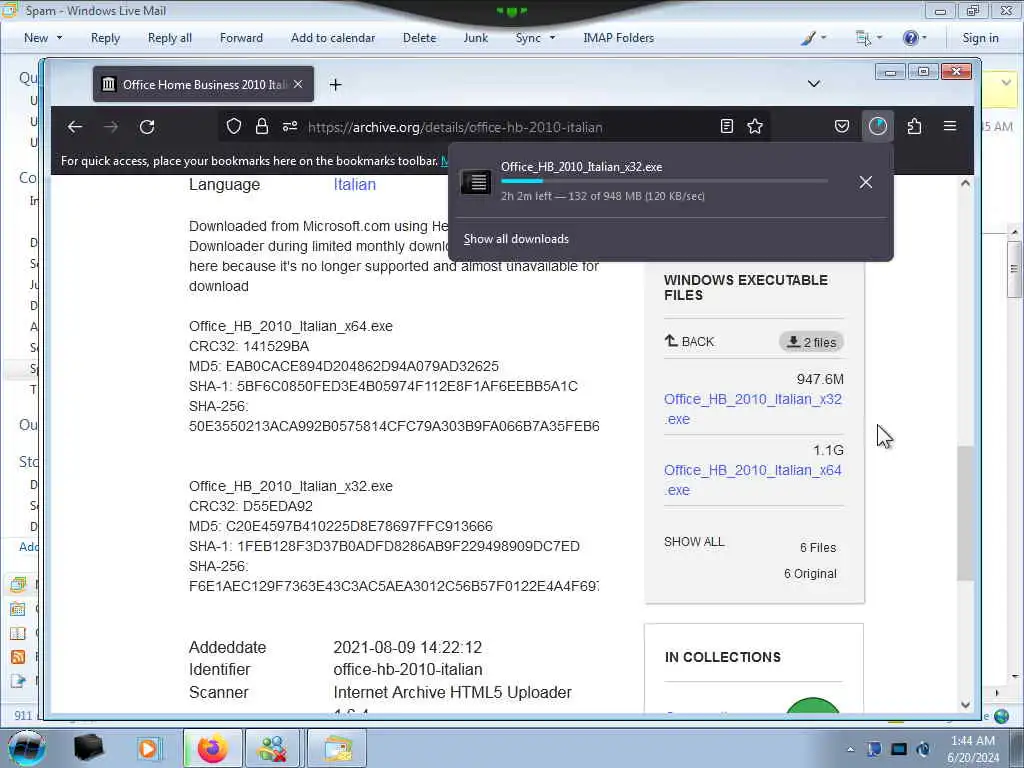1024x768 pixels.
Task: Click the downloading file icon in panel
Action: click(475, 182)
